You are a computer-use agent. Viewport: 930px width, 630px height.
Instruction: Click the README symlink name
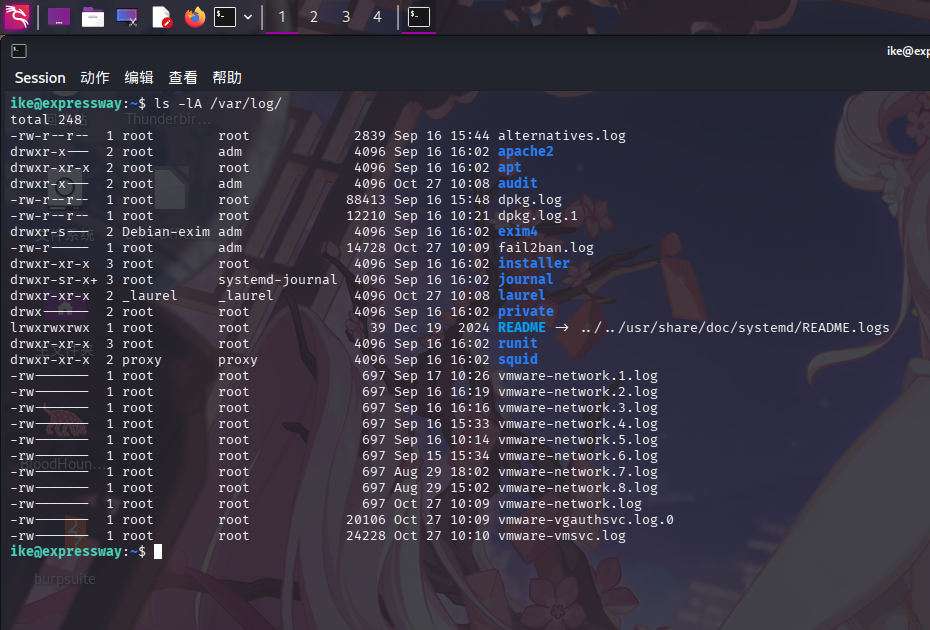[x=521, y=327]
